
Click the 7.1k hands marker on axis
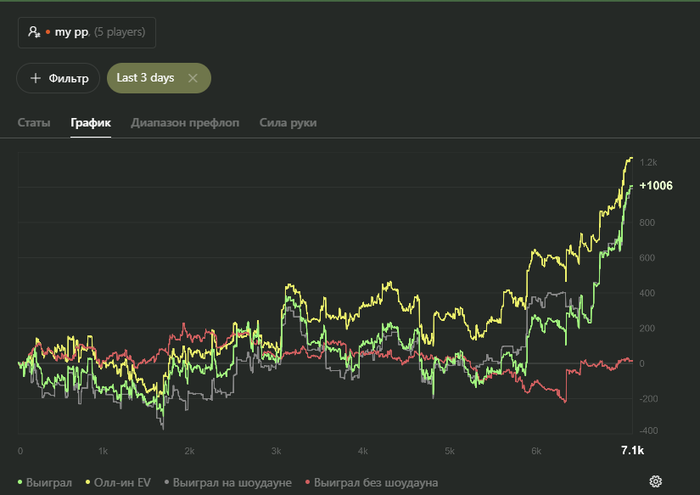(x=632, y=450)
